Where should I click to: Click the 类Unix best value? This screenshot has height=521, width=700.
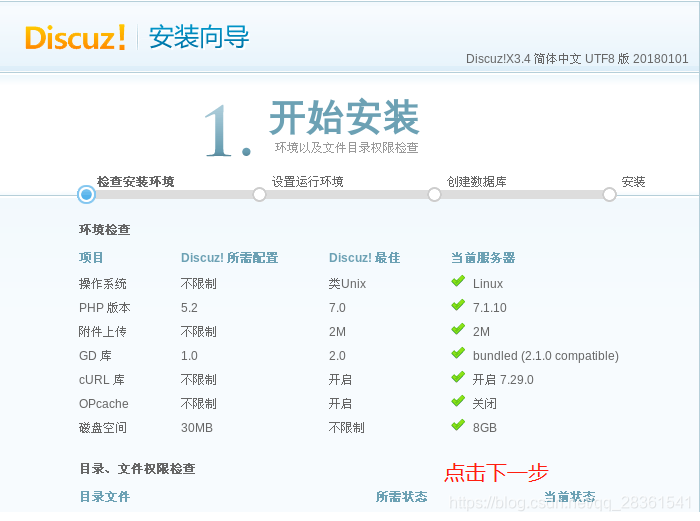tap(347, 283)
